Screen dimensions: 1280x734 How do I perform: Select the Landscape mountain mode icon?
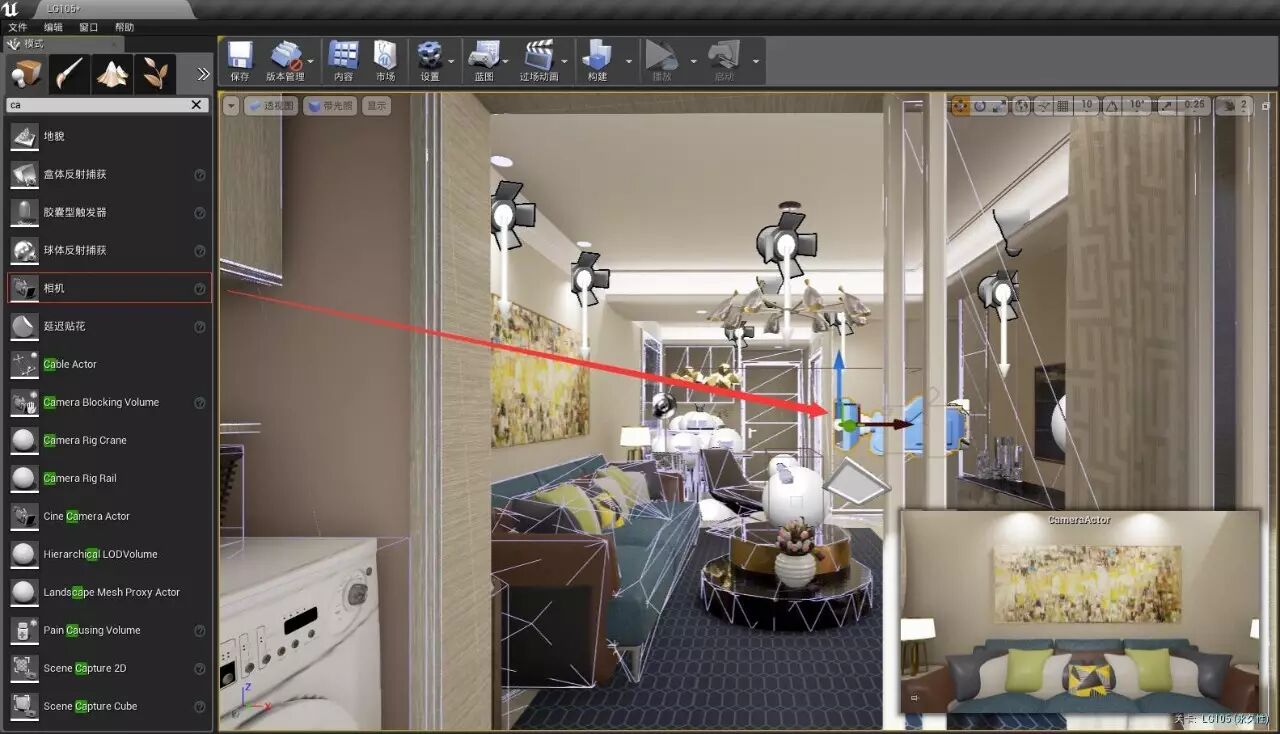pyautogui.click(x=111, y=74)
